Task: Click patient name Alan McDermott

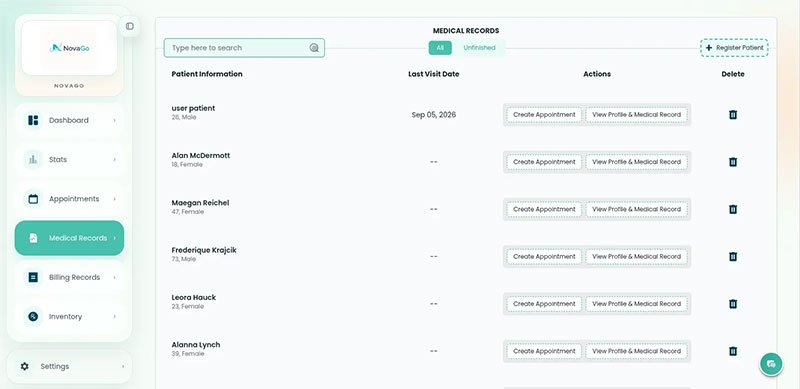Action: (x=201, y=156)
